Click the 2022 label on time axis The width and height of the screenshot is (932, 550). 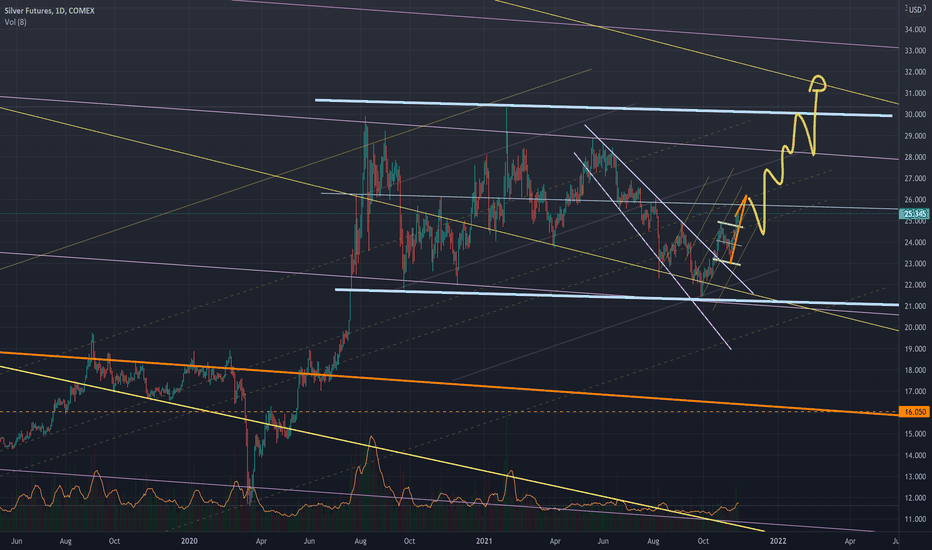click(x=777, y=541)
